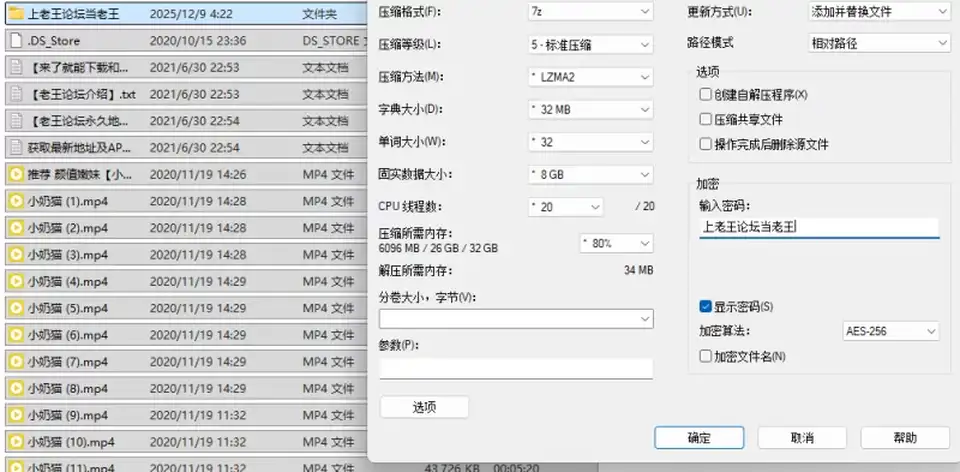Click the 2020/10/15 23:36 date cell
This screenshot has height=472, width=960.
[198, 41]
